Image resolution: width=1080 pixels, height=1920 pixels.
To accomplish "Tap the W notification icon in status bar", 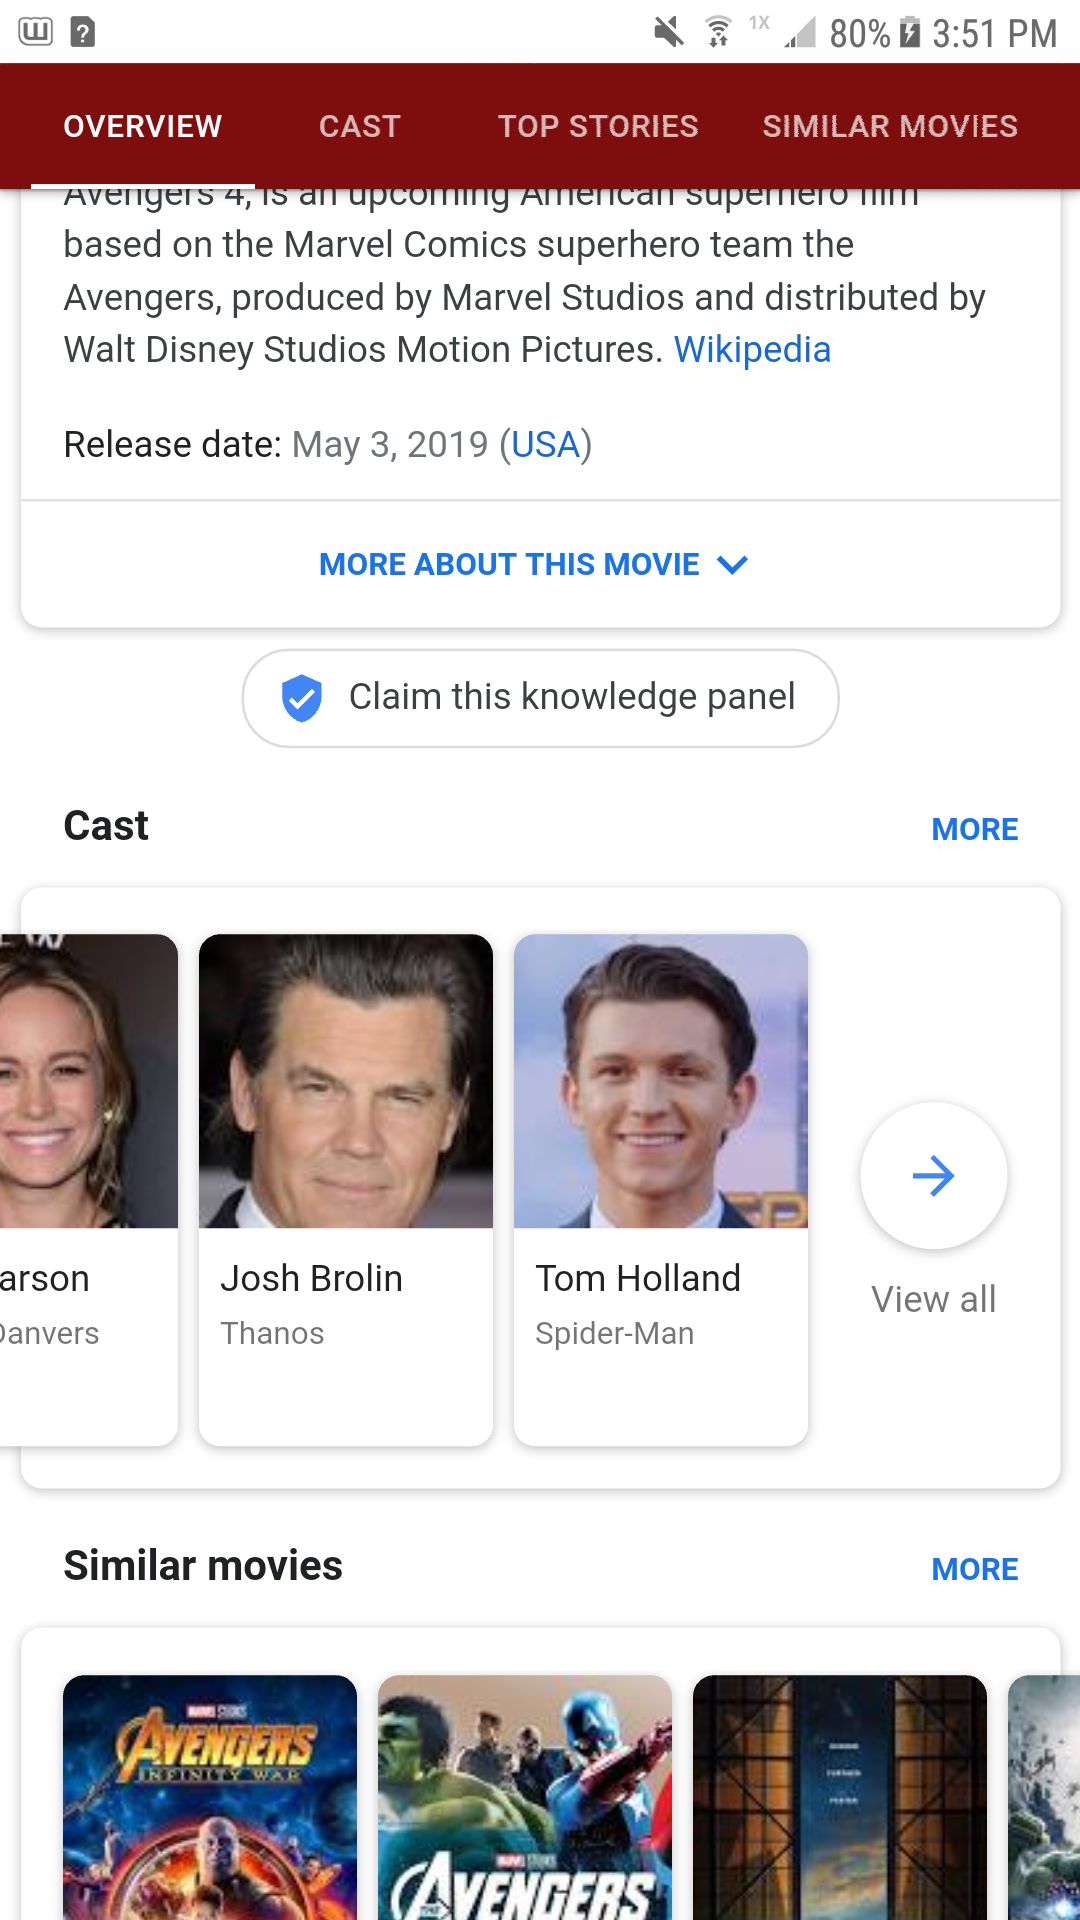I will [36, 32].
